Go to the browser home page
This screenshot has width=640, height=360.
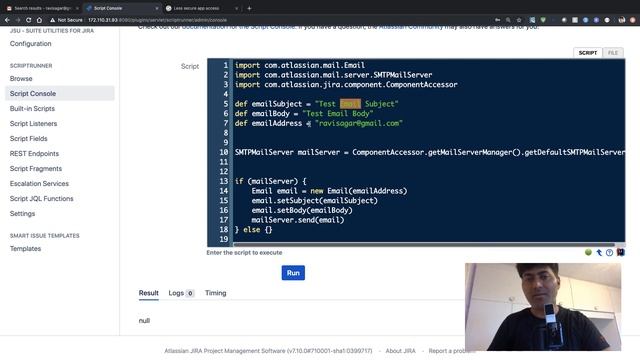point(39,20)
